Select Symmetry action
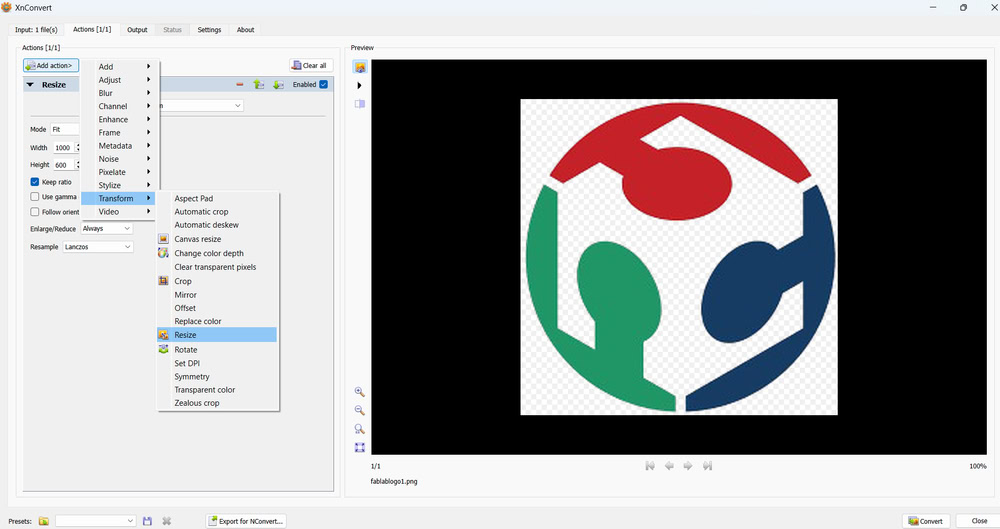The height and width of the screenshot is (529, 1000). (217, 376)
